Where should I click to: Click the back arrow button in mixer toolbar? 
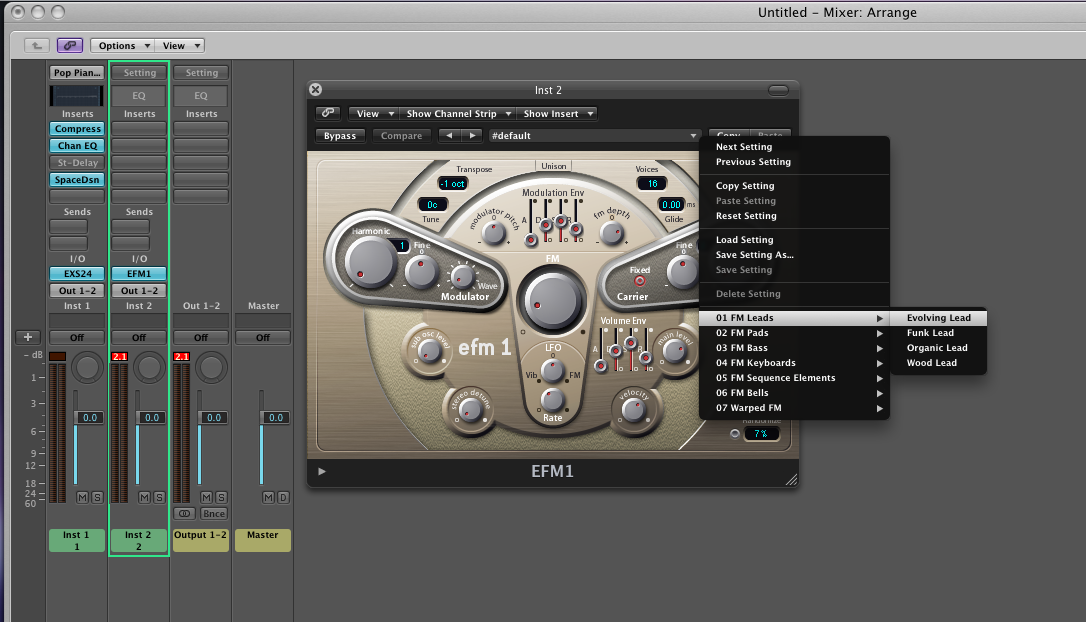point(37,46)
